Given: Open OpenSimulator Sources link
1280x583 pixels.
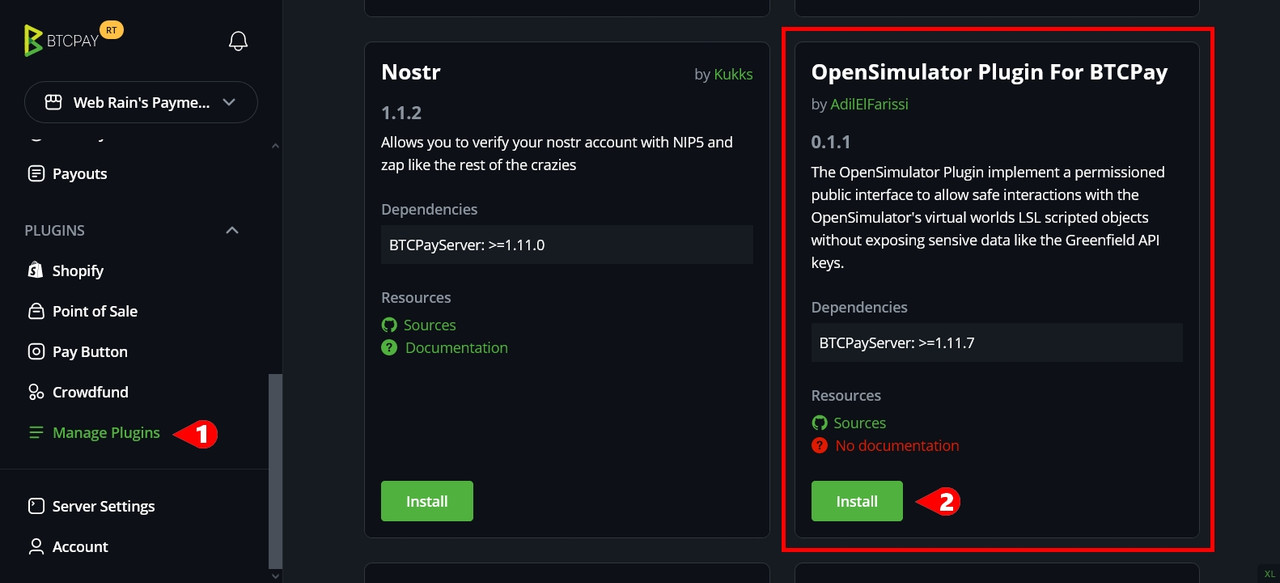Looking at the screenshot, I should coord(860,423).
